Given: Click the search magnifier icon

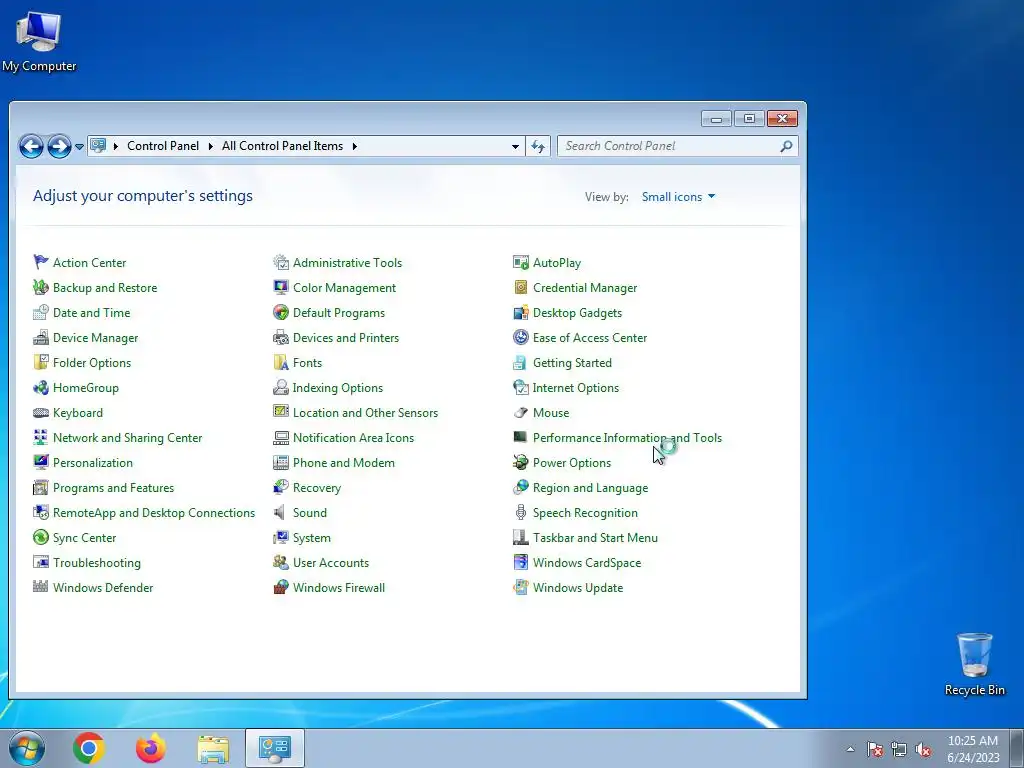Looking at the screenshot, I should click(786, 146).
